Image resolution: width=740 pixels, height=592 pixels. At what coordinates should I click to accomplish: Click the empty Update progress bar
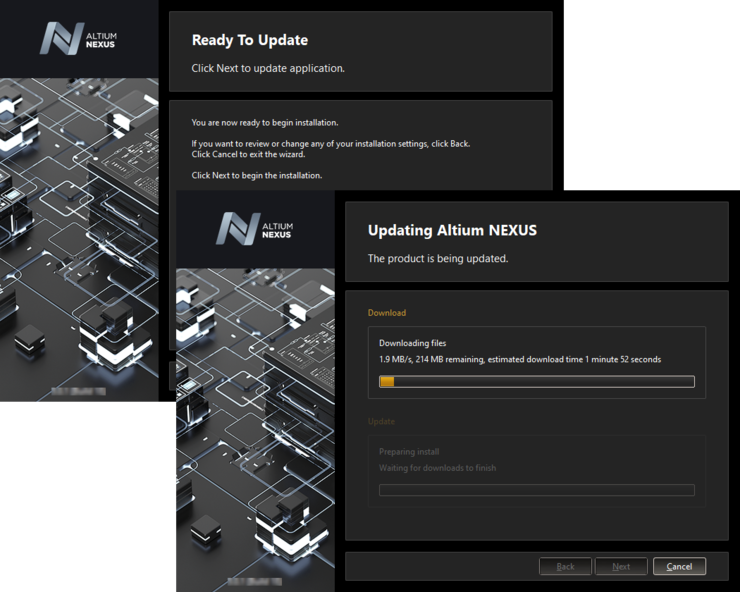[537, 490]
